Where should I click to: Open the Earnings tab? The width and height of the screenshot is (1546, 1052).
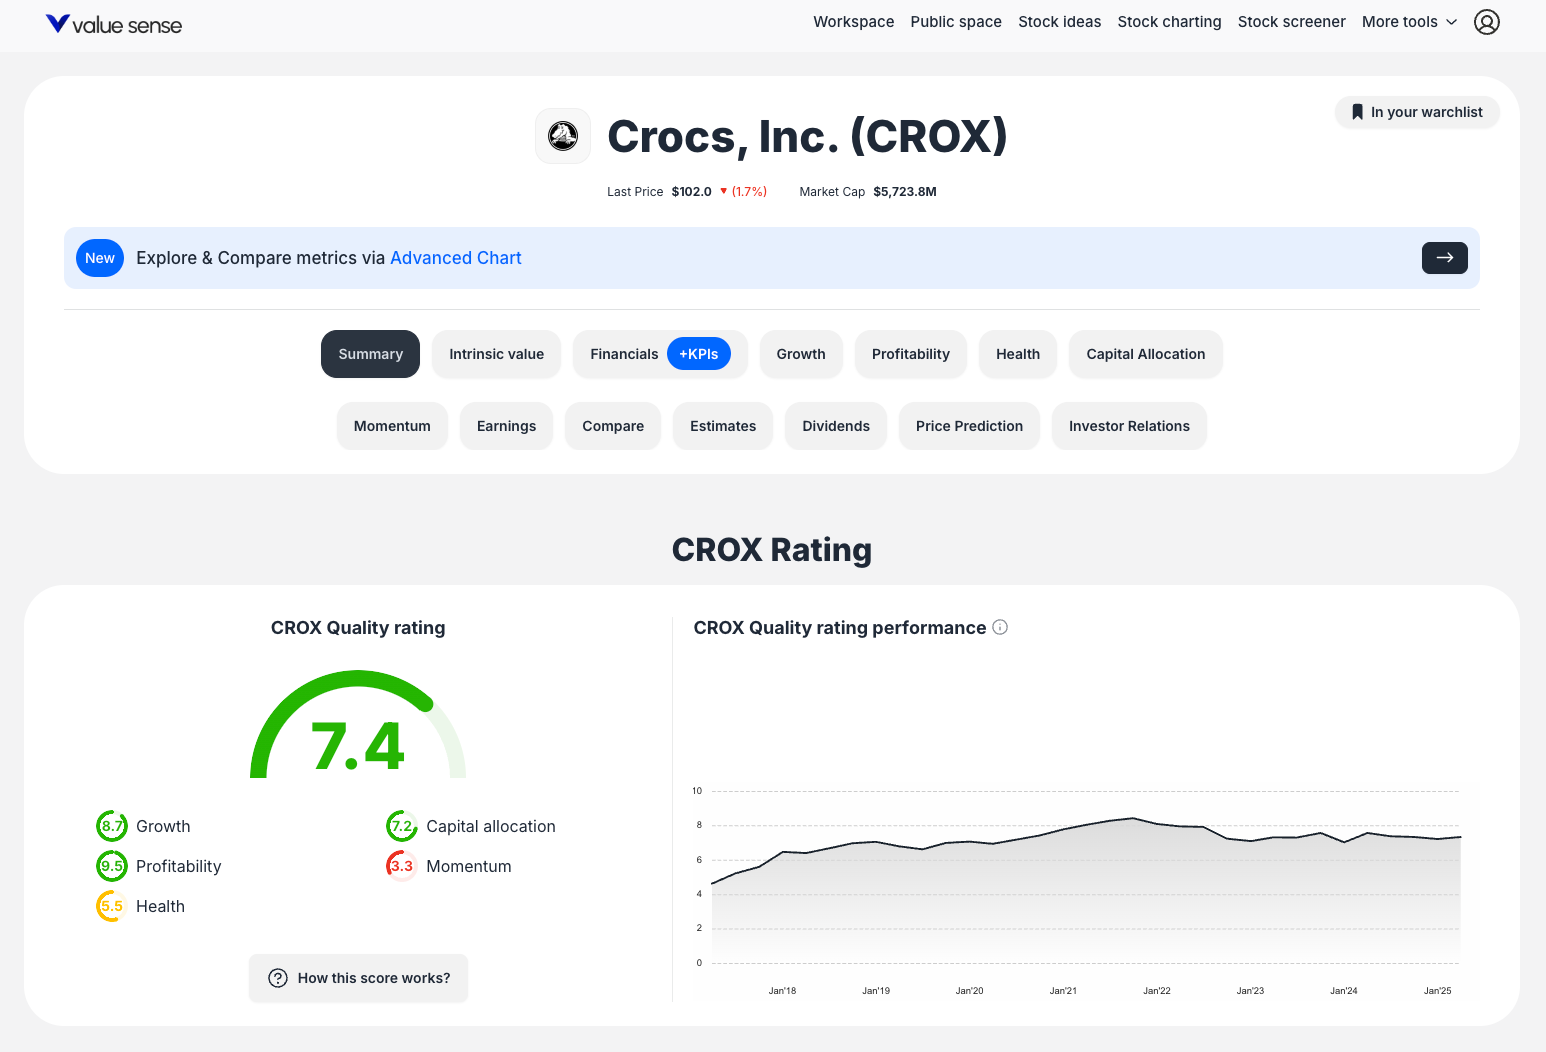tap(506, 426)
